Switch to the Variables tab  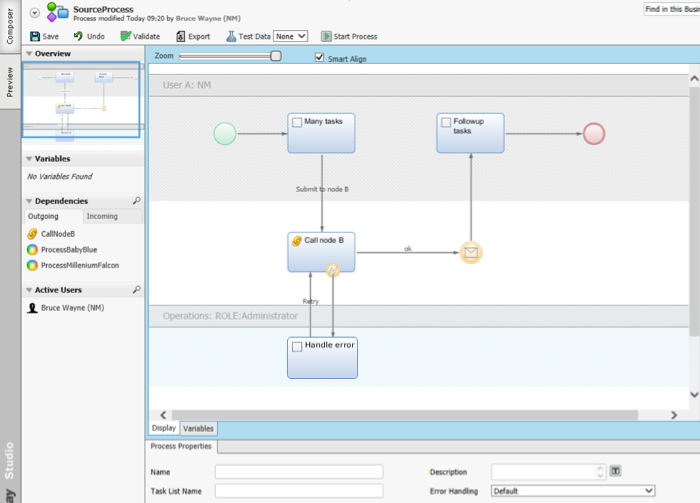point(197,428)
